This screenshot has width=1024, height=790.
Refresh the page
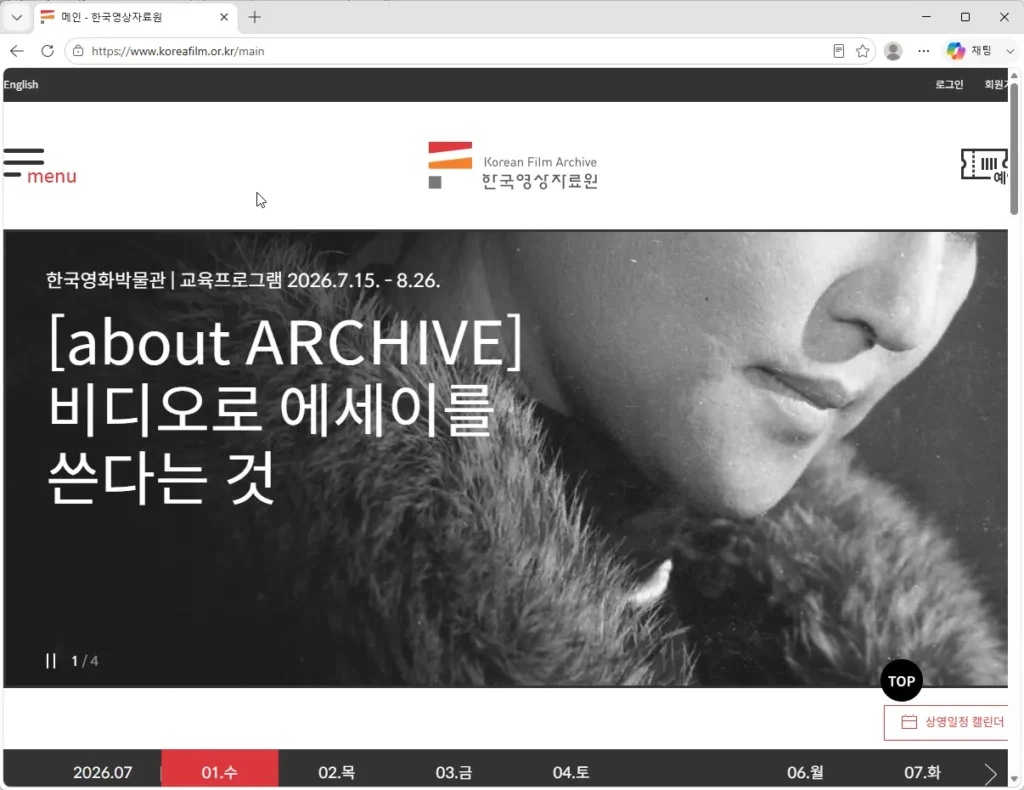pyautogui.click(x=47, y=51)
